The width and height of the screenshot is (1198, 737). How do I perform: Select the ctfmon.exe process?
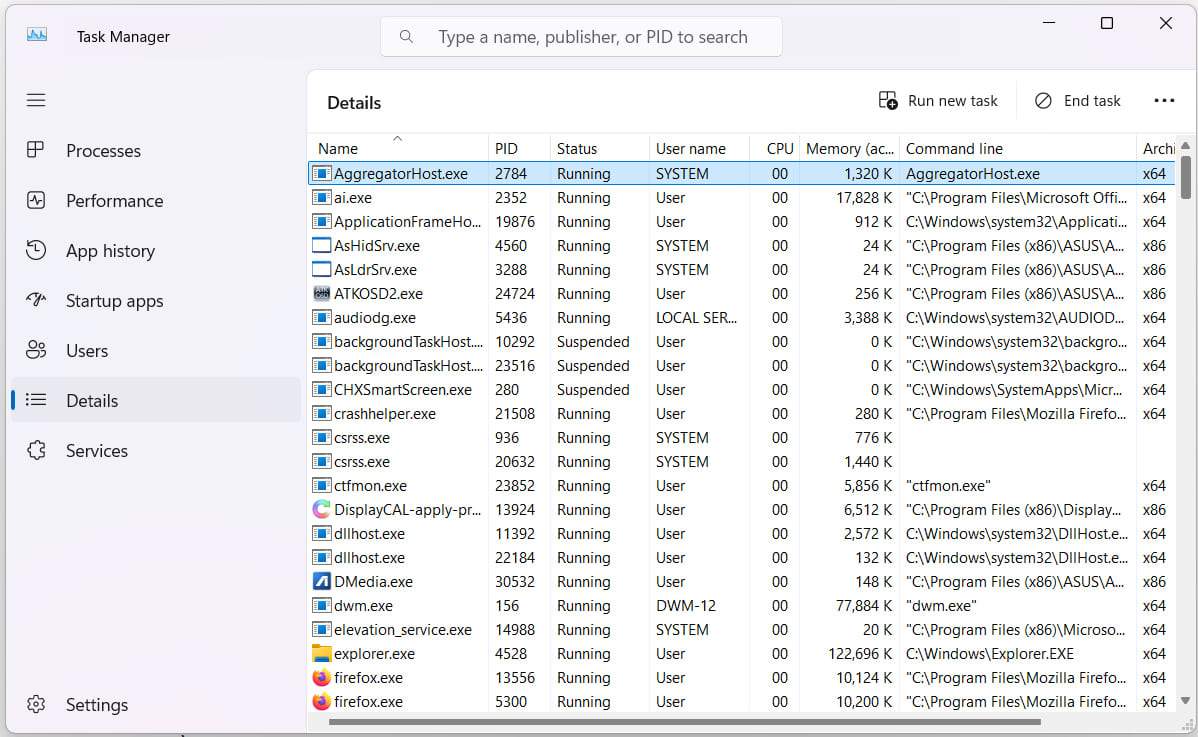(x=741, y=486)
